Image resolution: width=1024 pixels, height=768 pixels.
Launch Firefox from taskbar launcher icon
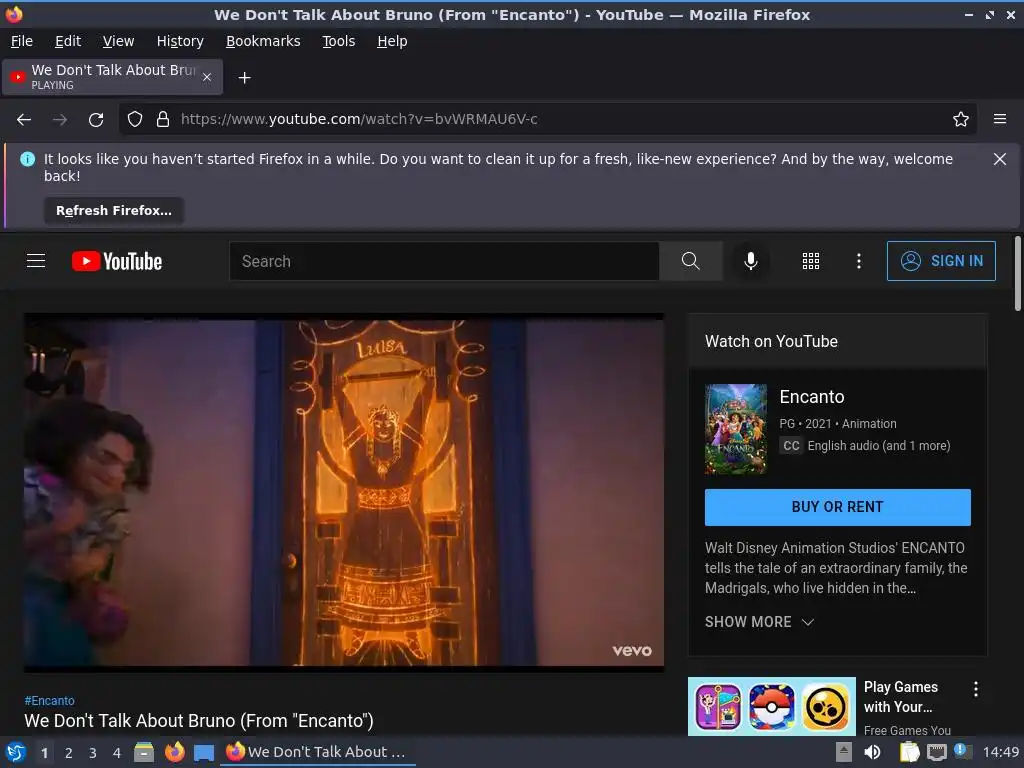pos(174,752)
